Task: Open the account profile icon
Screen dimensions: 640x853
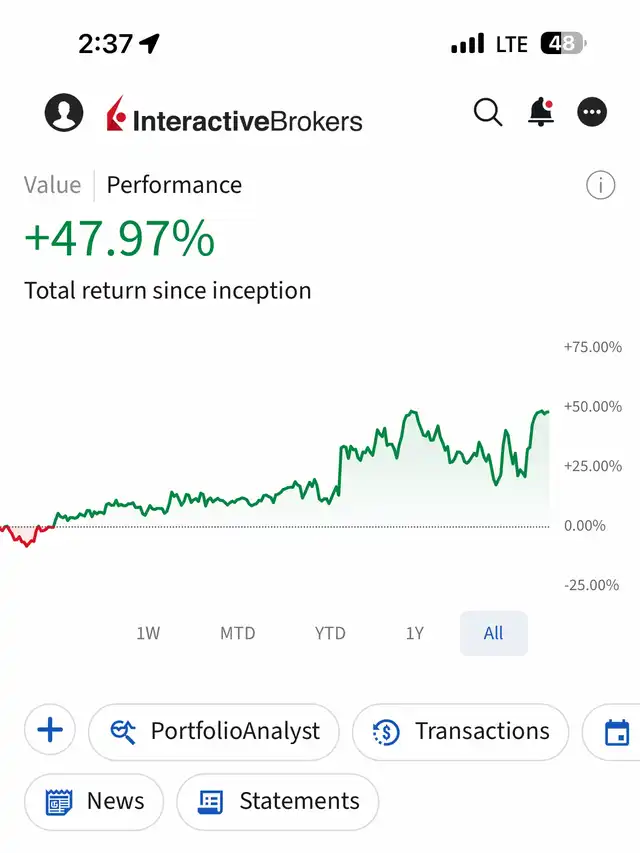Action: [x=64, y=113]
